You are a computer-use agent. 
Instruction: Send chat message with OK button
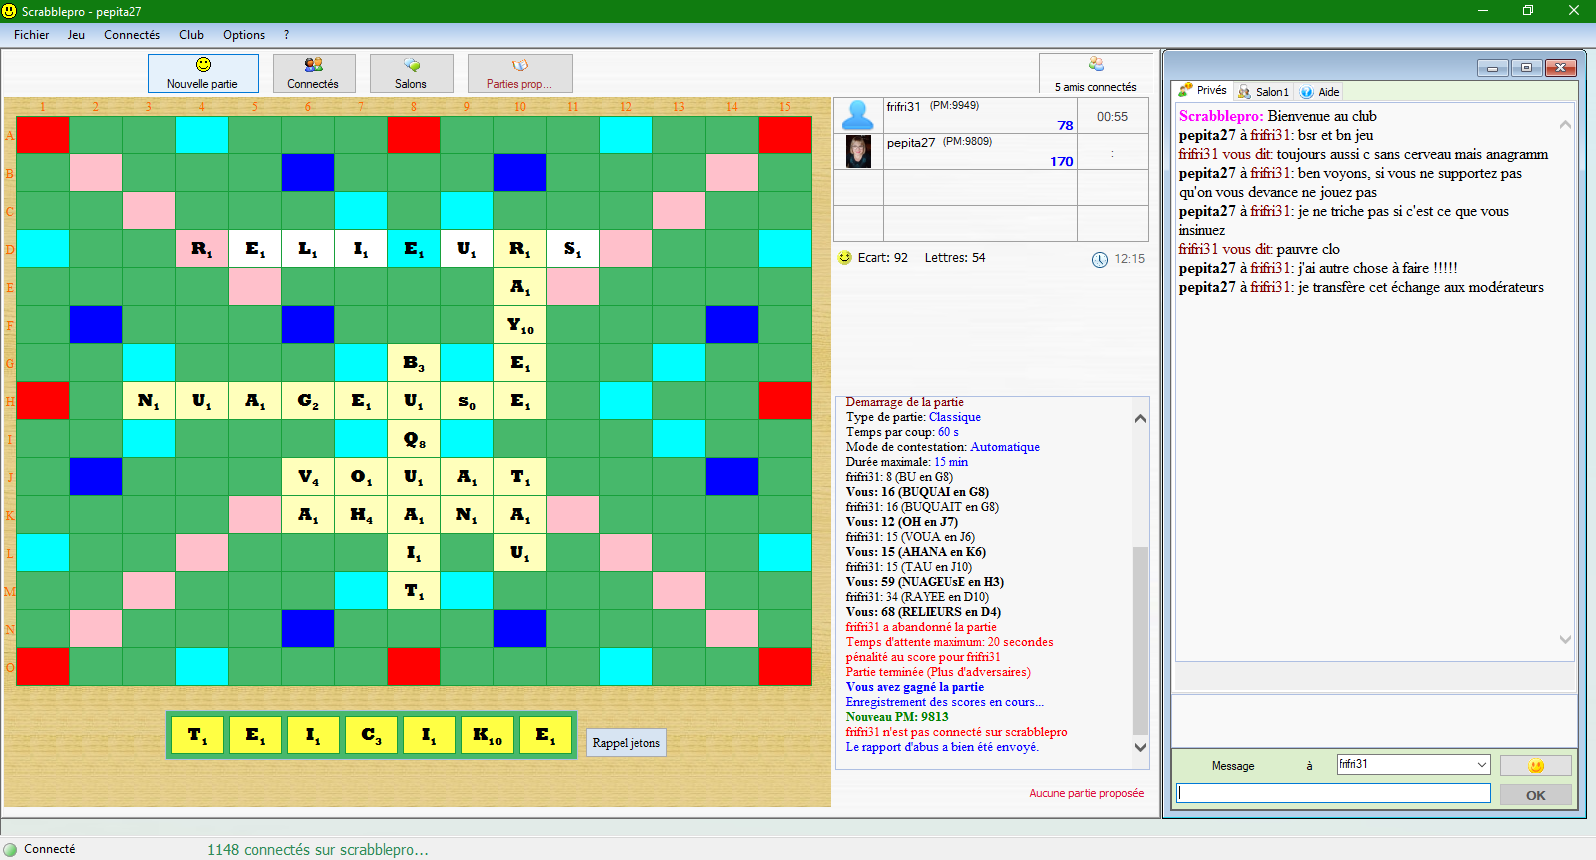click(x=1536, y=795)
